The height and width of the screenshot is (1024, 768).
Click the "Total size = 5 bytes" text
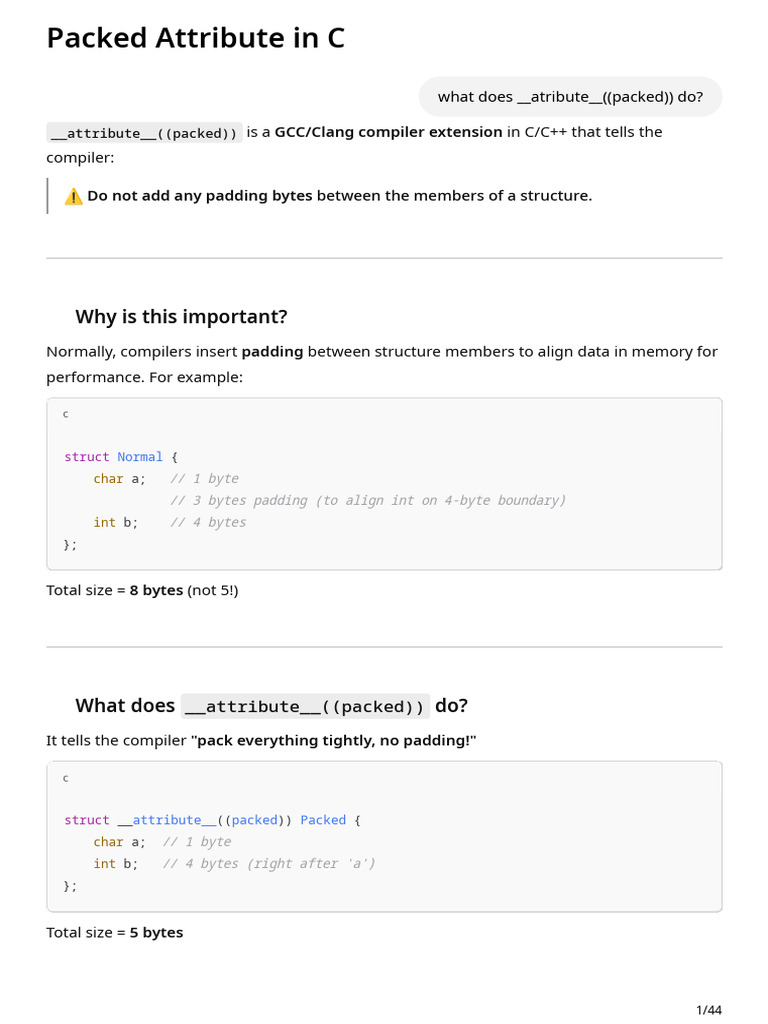click(x=115, y=932)
